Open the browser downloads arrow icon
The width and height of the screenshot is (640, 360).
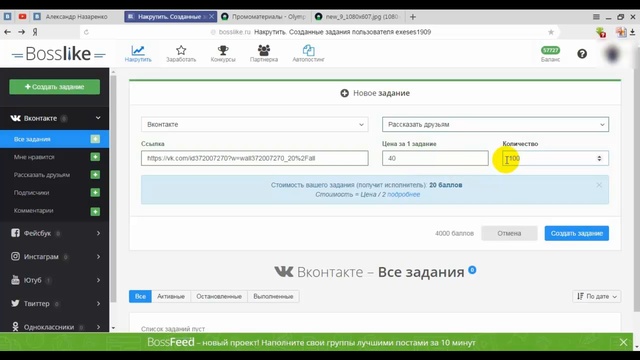tap(633, 32)
